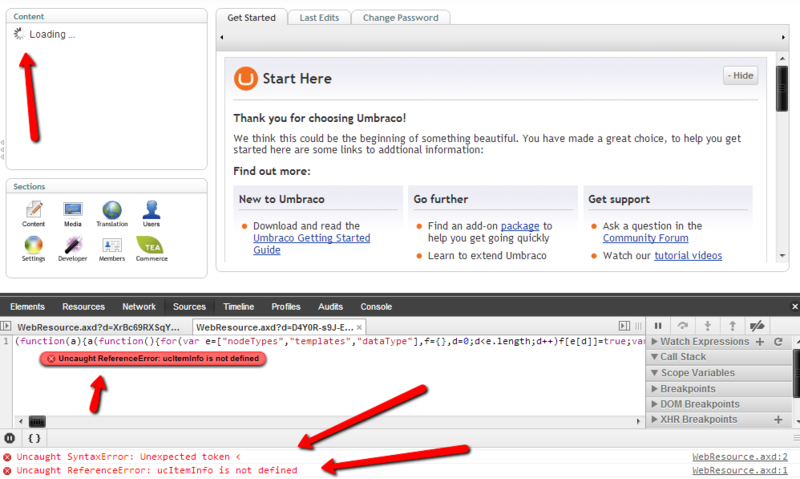Click the red error icon in code

tap(51, 359)
